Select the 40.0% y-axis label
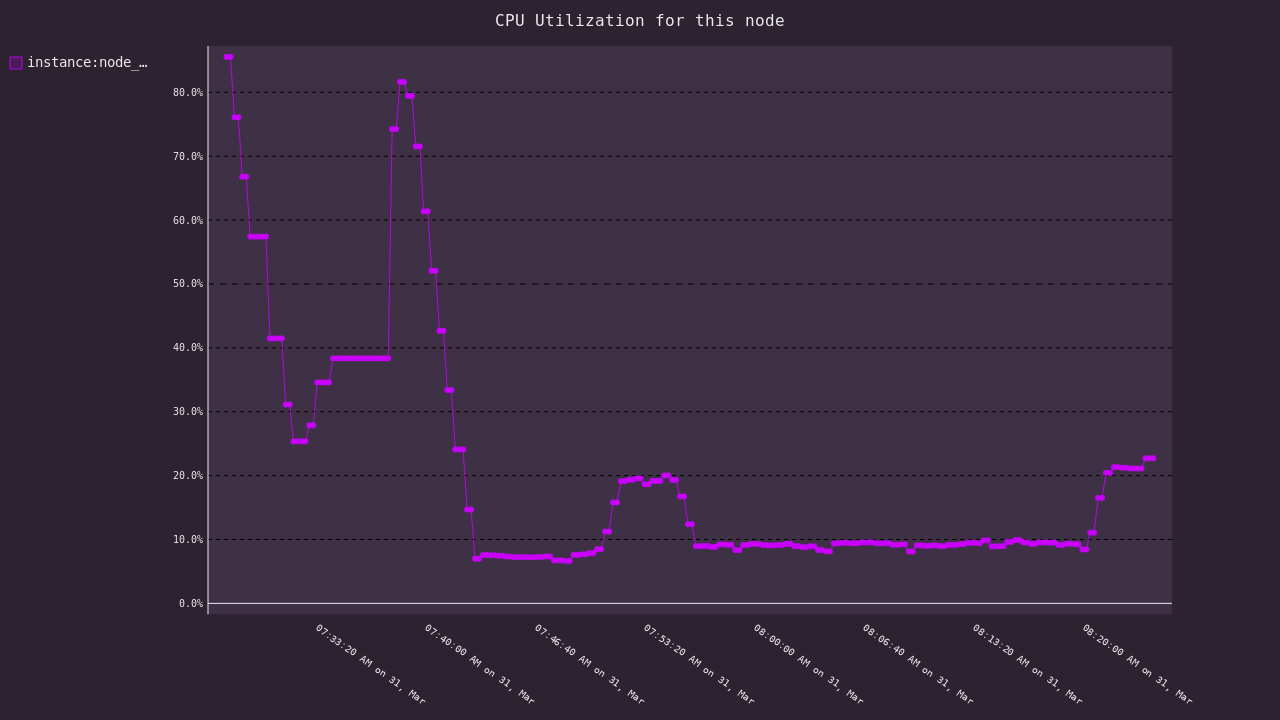 point(188,348)
